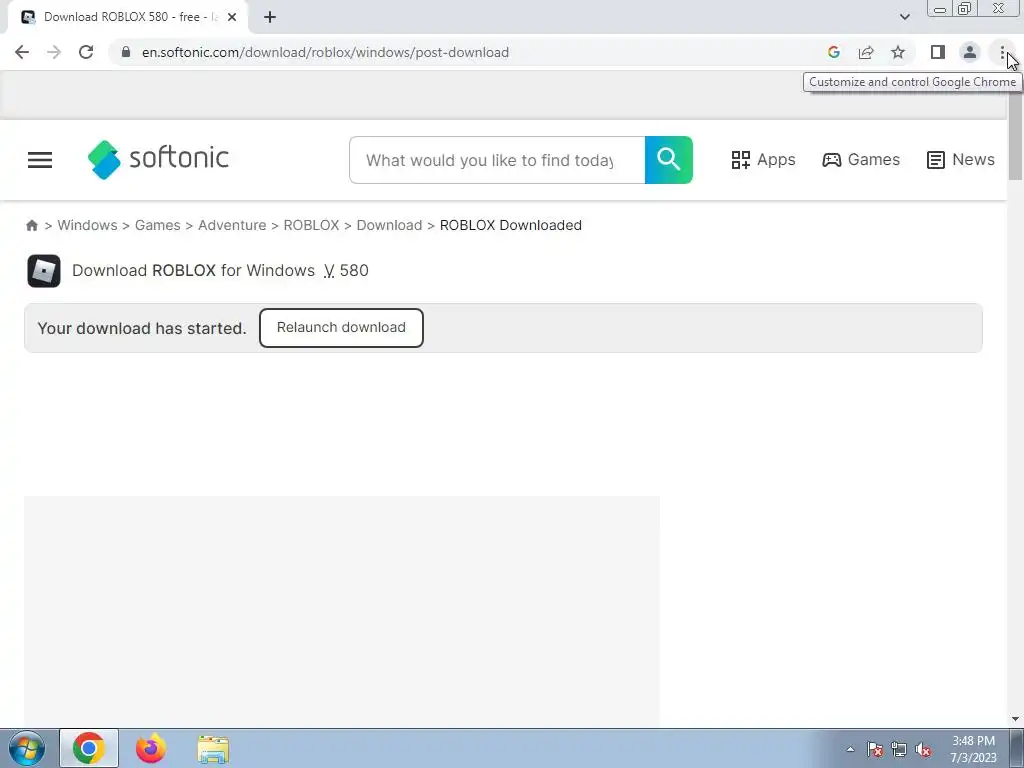Reload the current page
This screenshot has width=1024, height=768.
coord(86,52)
